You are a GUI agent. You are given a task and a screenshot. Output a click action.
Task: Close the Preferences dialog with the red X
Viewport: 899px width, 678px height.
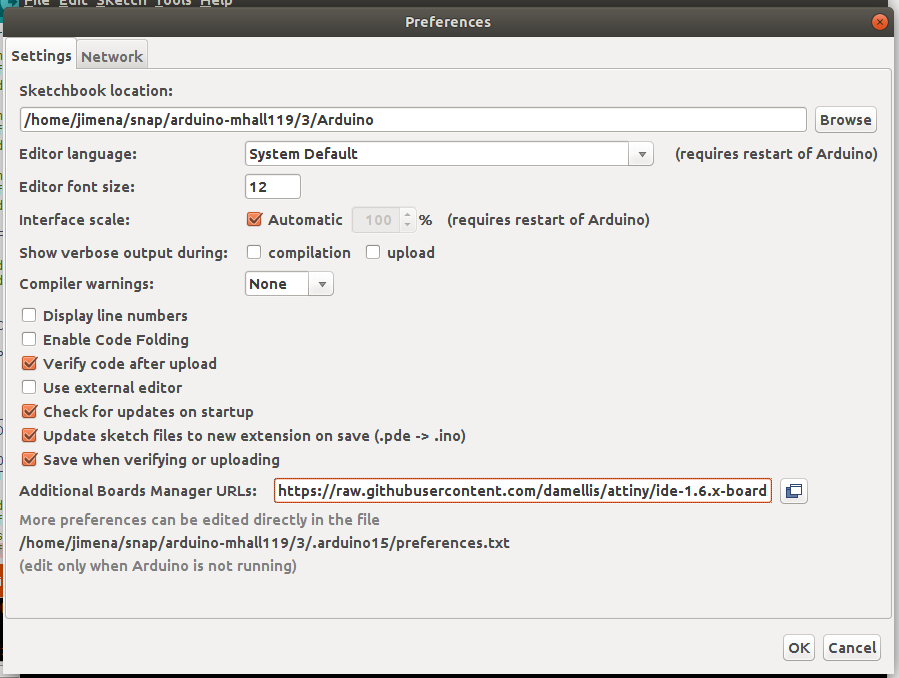point(880,22)
